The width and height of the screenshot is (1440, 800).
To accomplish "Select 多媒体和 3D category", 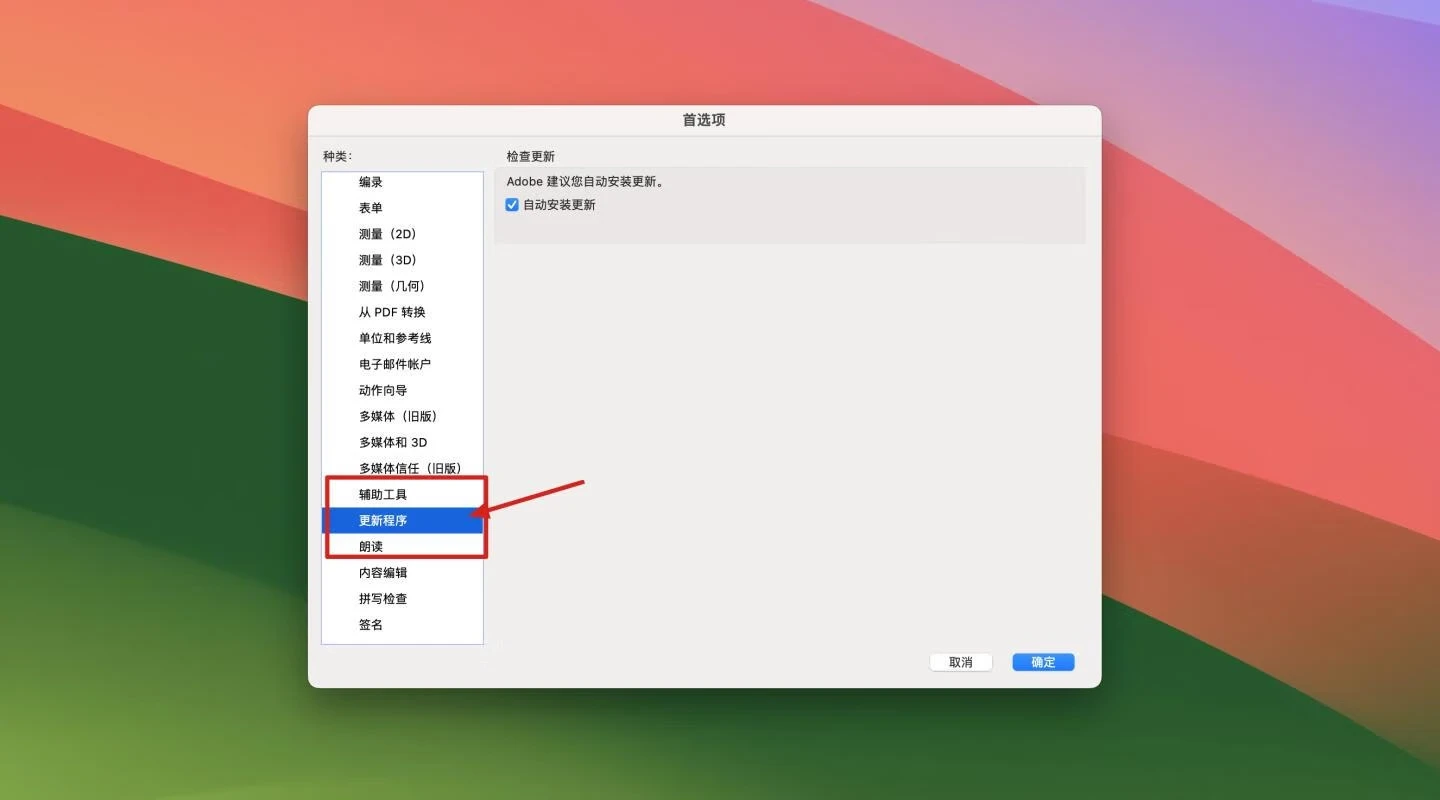I will 393,442.
